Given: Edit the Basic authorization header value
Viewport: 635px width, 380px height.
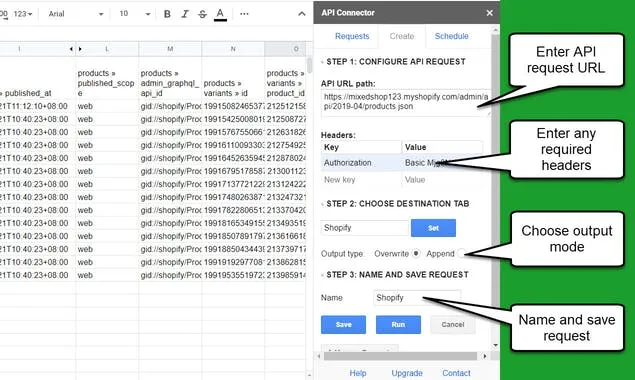Looking at the screenshot, I should [442, 163].
